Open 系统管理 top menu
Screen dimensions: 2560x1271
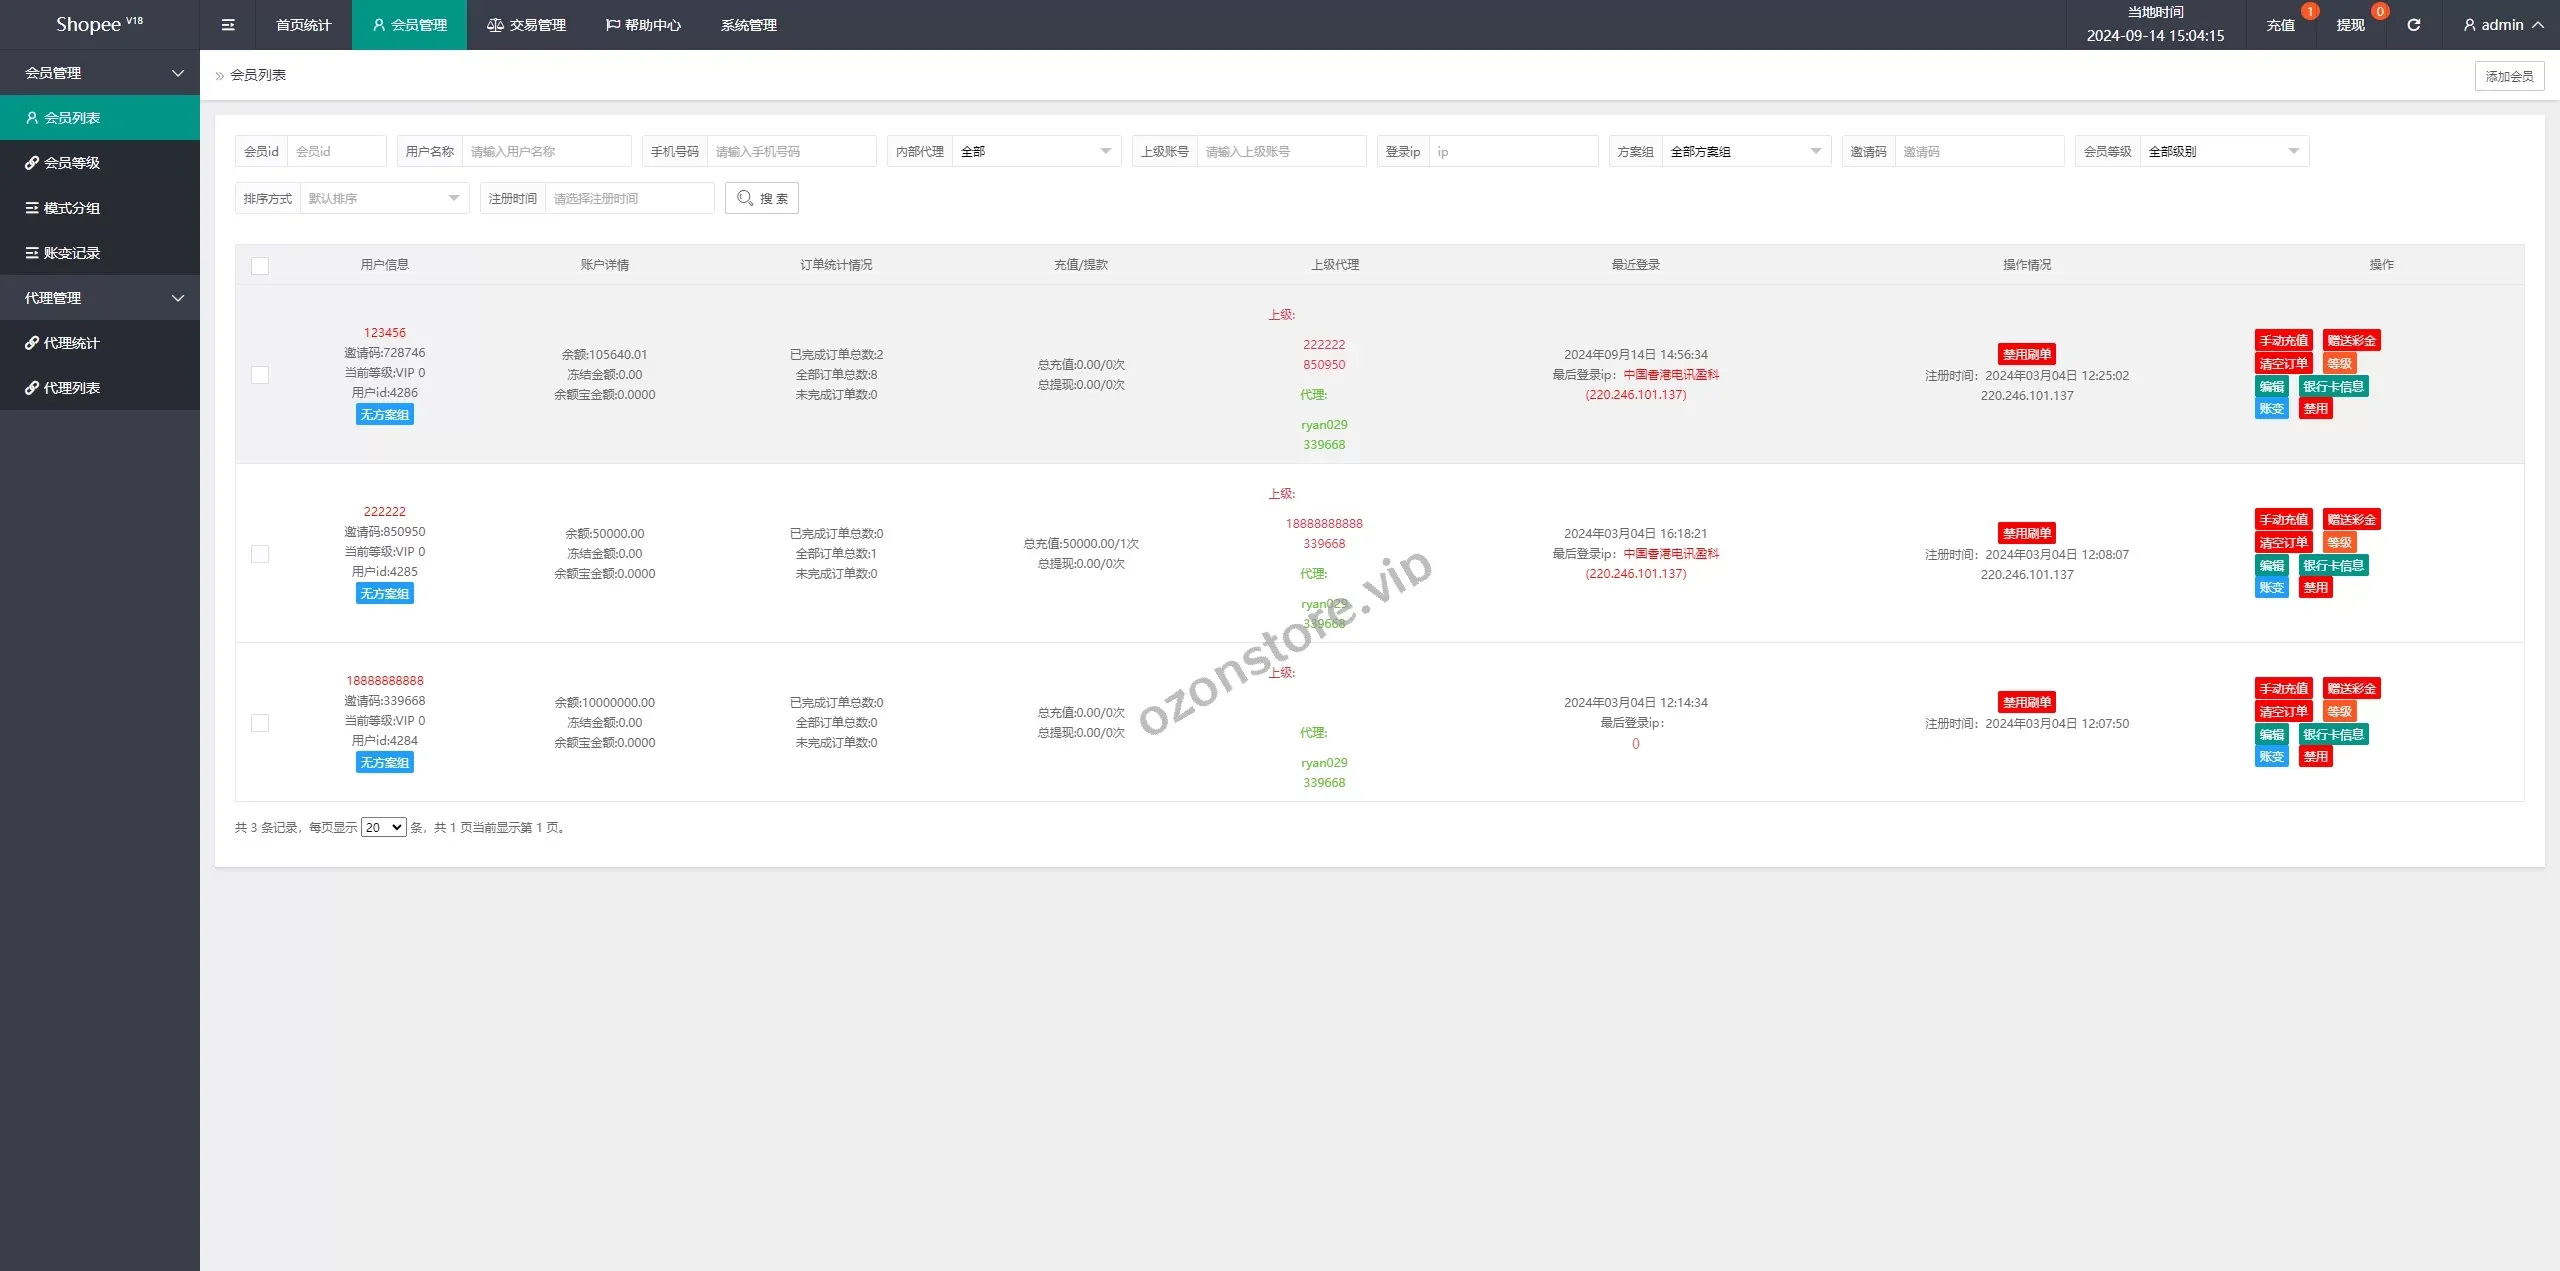(x=748, y=25)
